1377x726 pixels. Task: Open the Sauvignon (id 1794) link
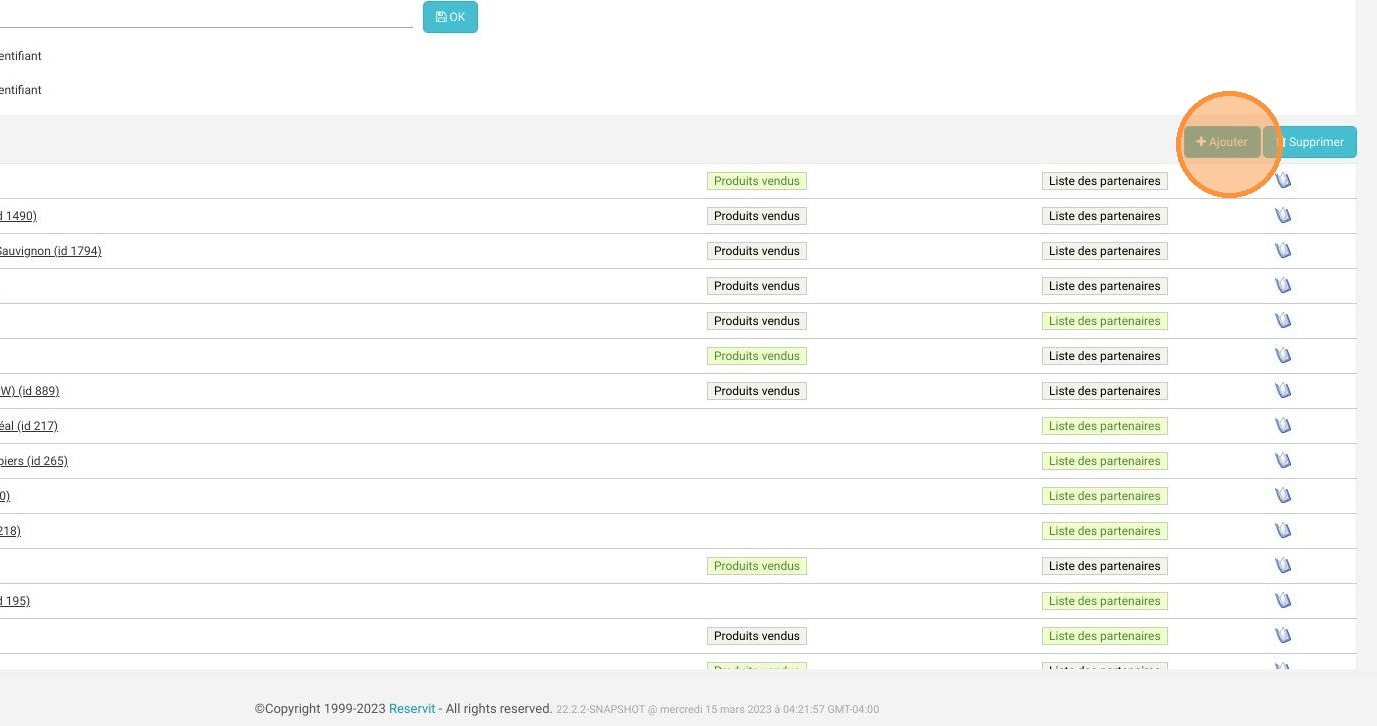(x=51, y=251)
